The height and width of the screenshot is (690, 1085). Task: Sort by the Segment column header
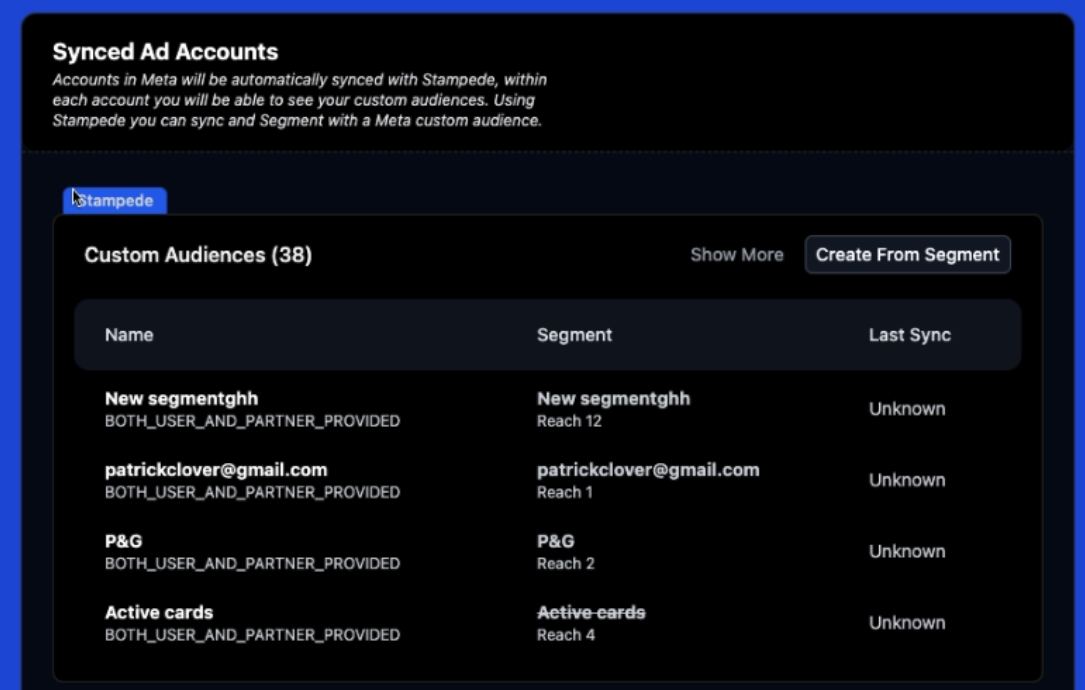tap(574, 335)
